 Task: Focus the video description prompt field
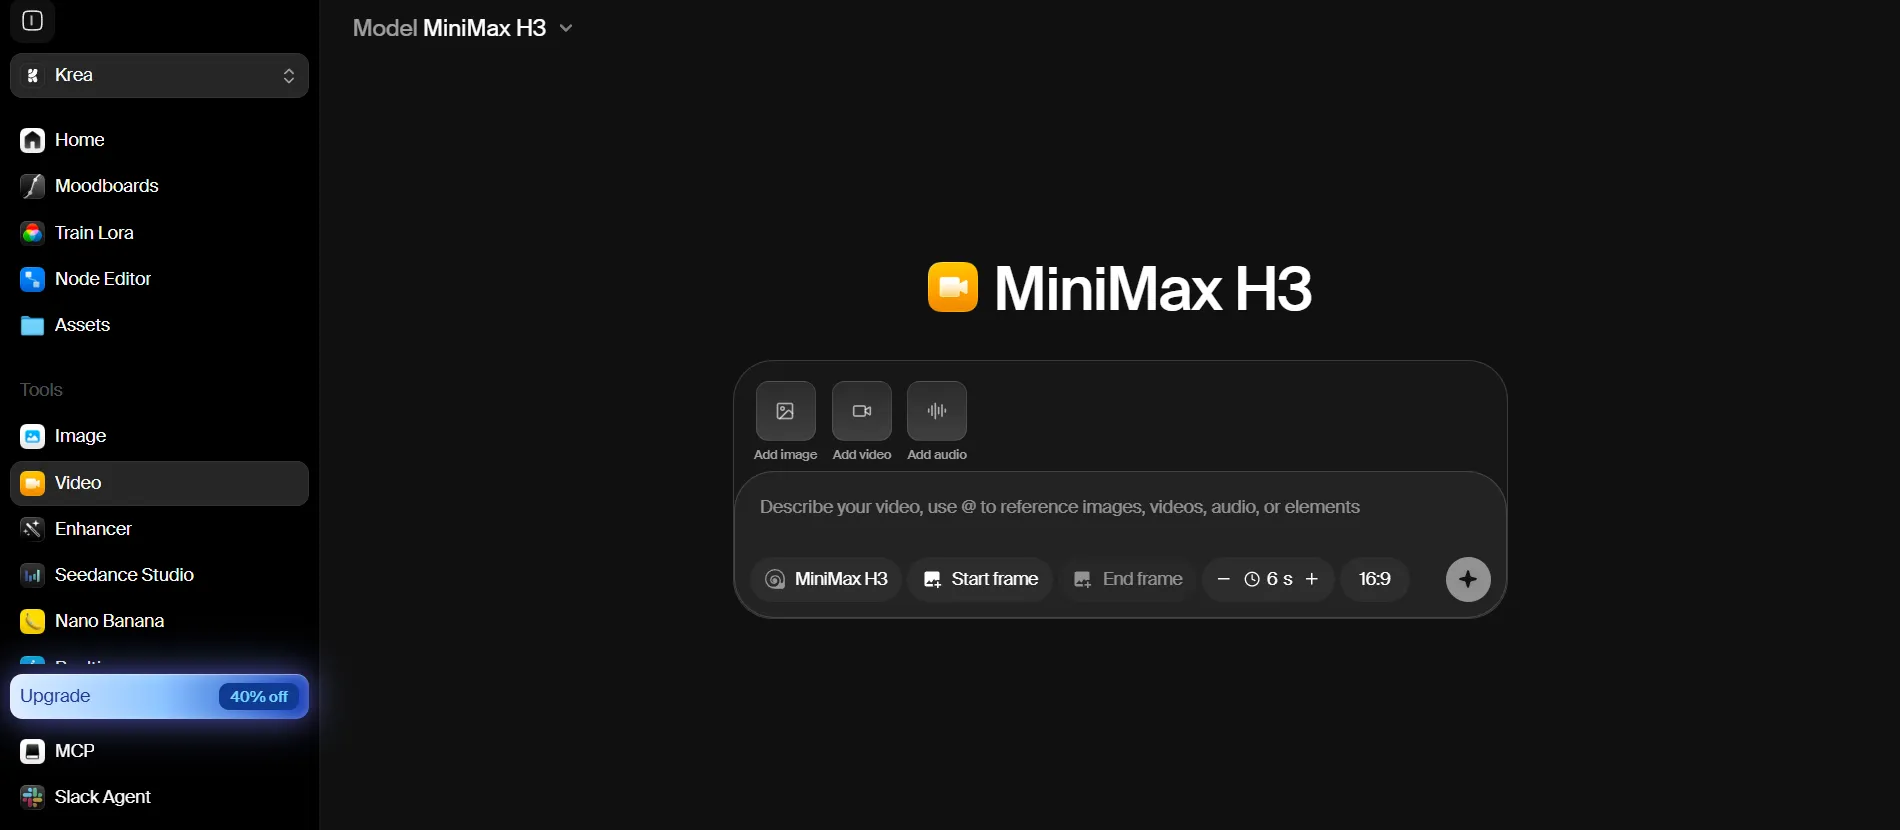(x=1120, y=508)
